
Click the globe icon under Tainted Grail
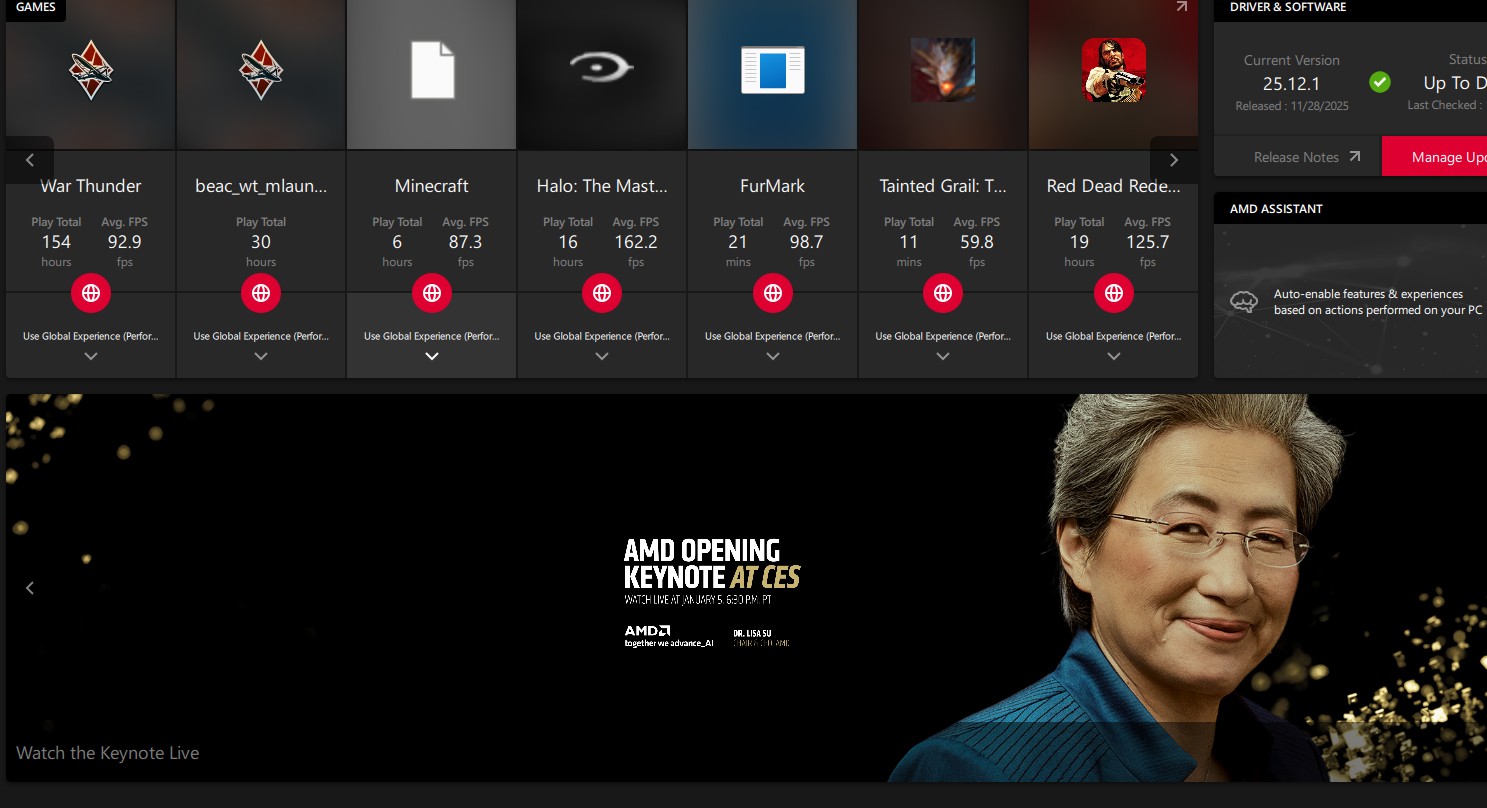[x=943, y=293]
